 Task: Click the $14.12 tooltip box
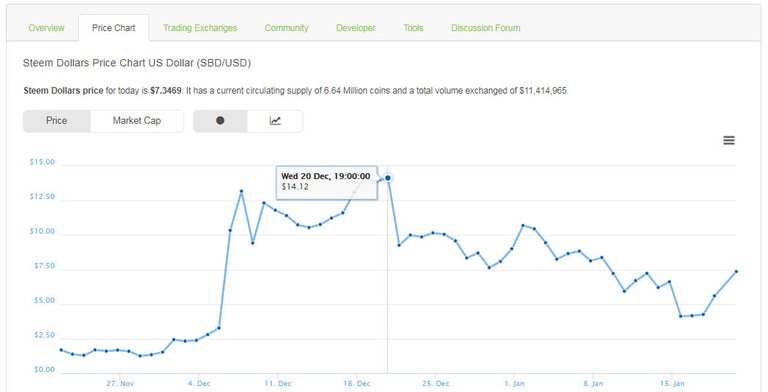(x=327, y=182)
